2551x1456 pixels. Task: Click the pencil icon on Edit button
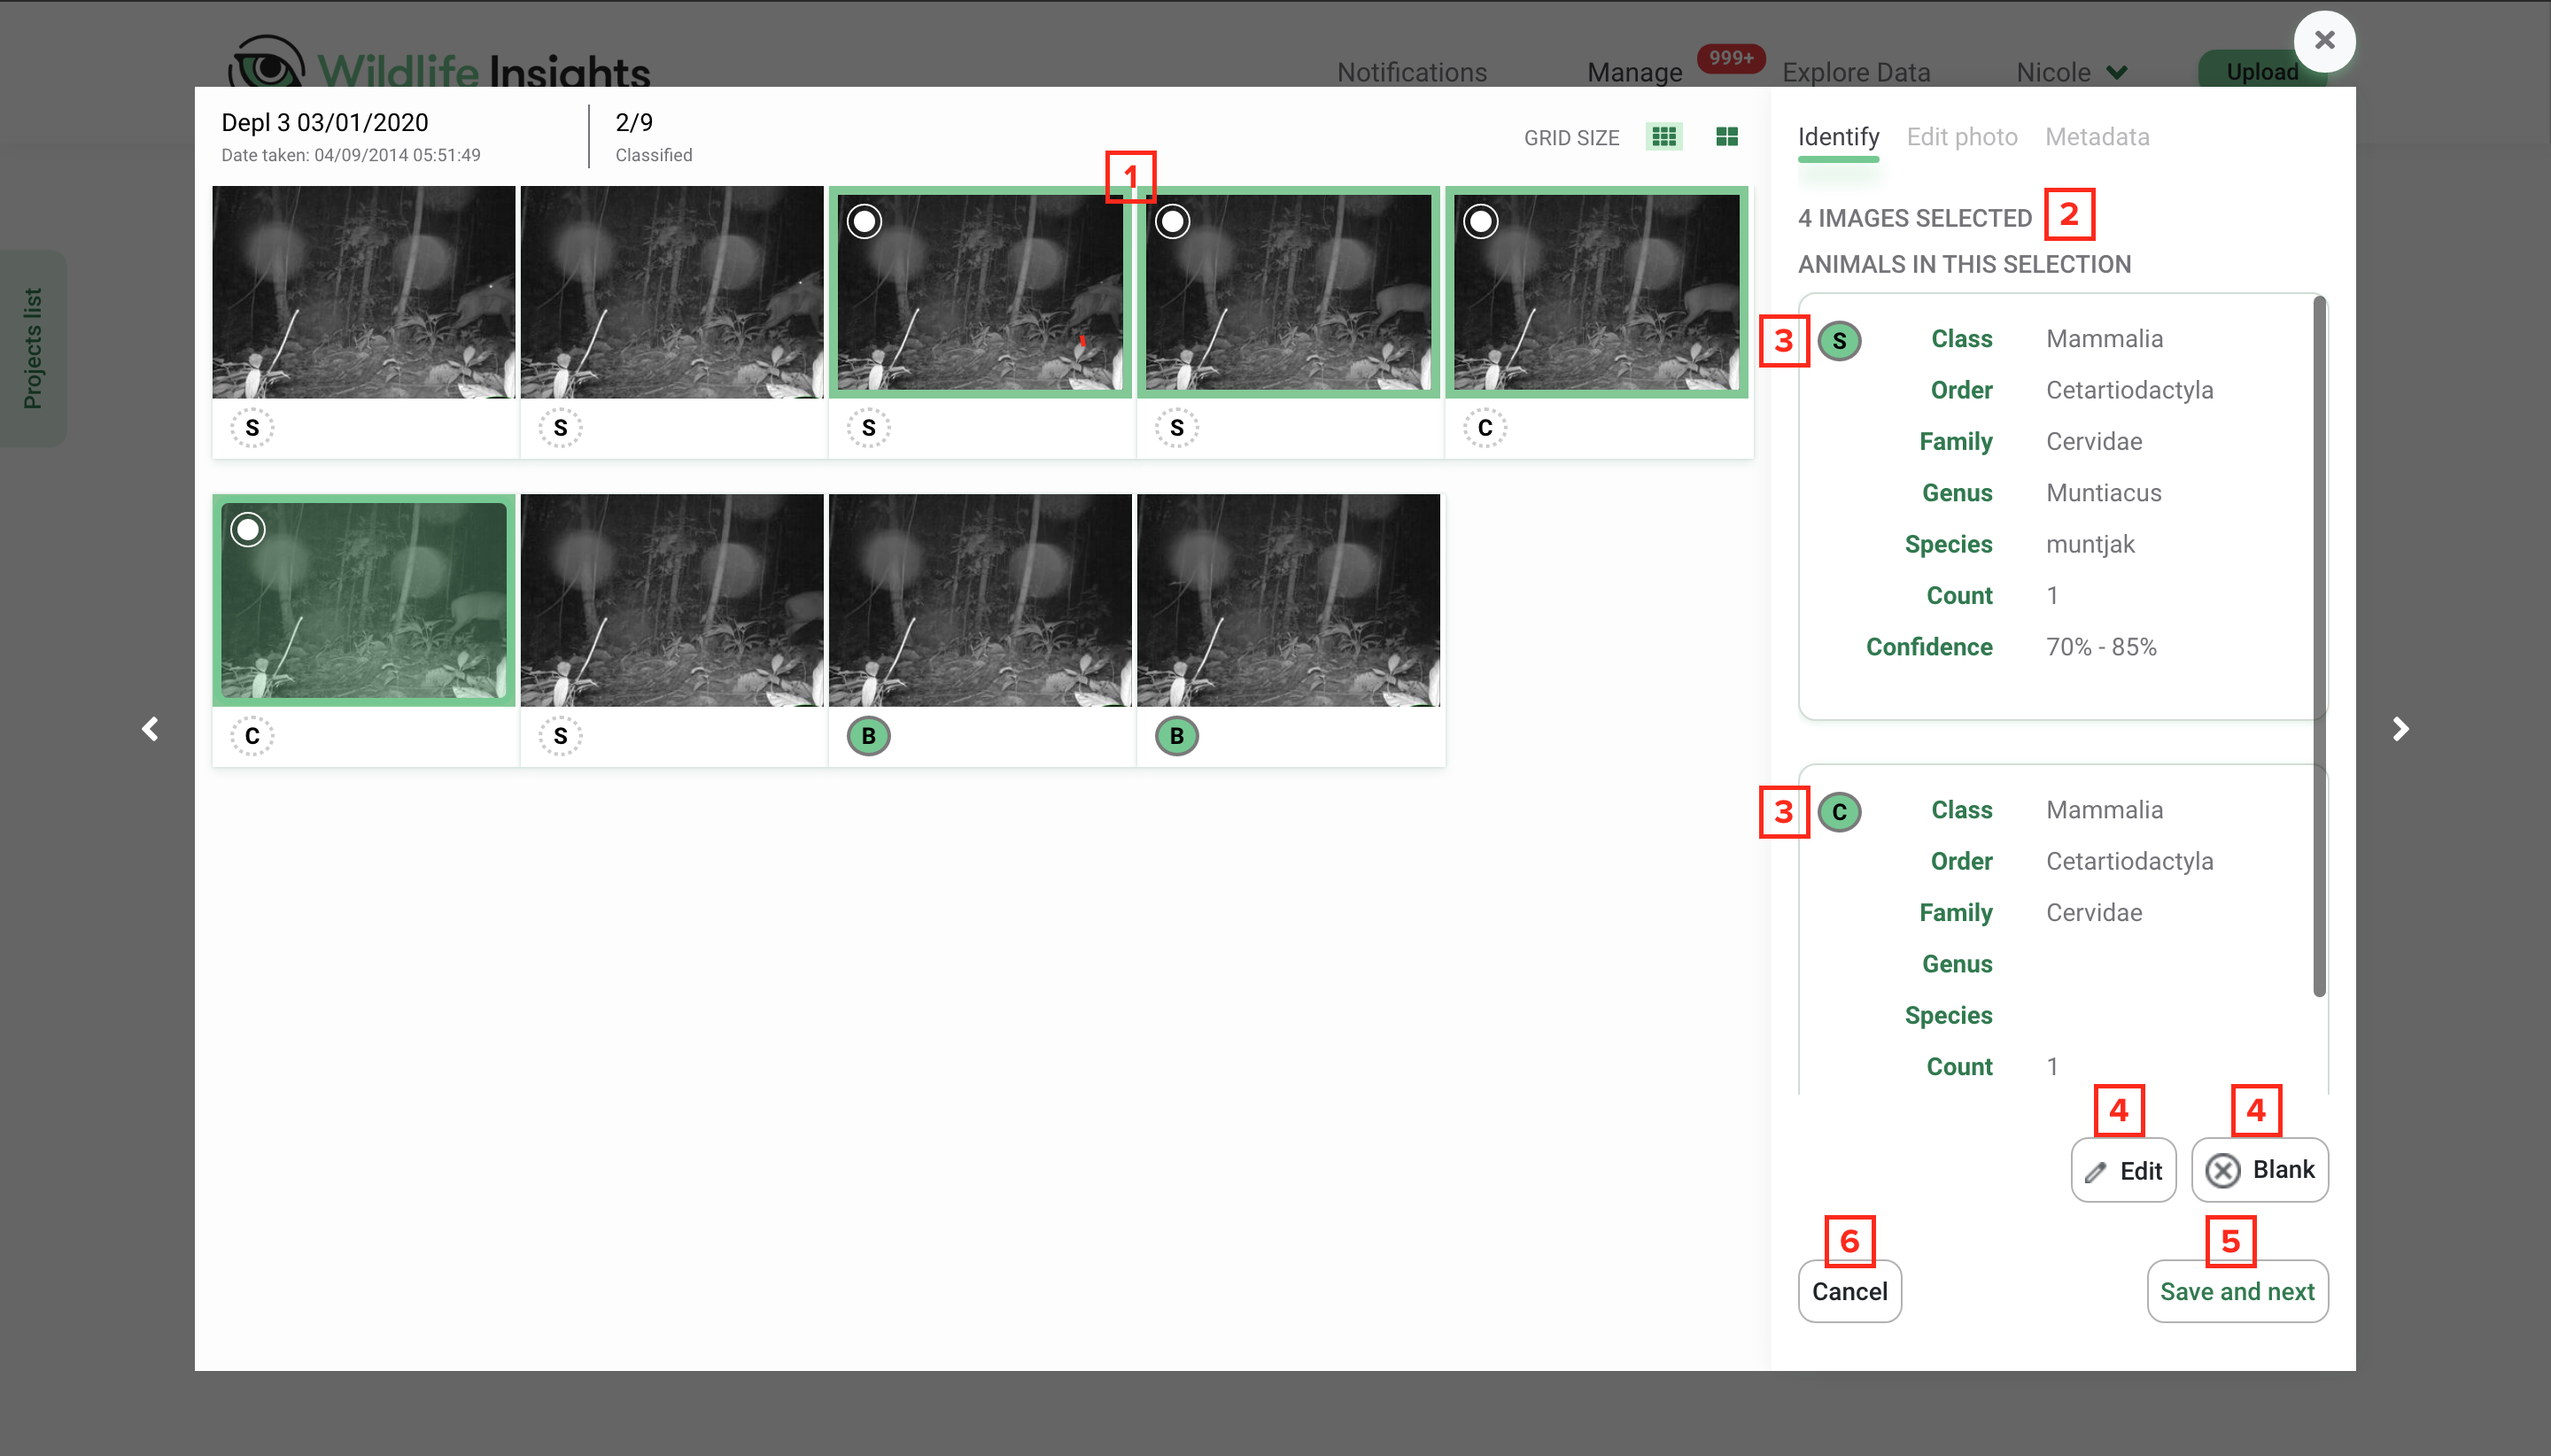[2096, 1172]
